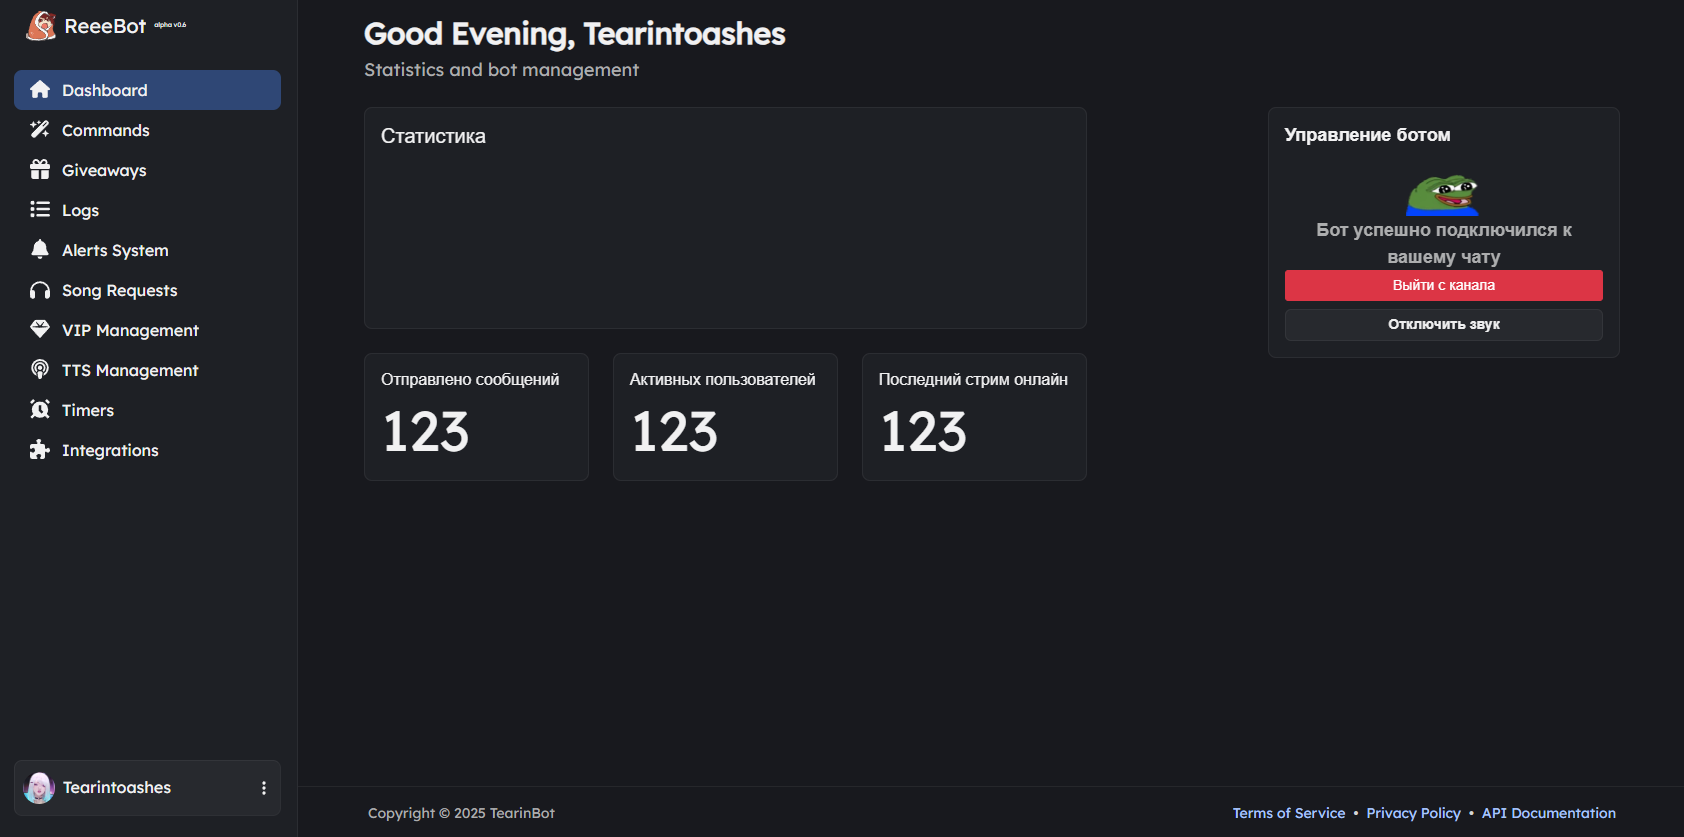Click the VIP Management diamond icon
Viewport: 1684px width, 837px height.
[40, 330]
